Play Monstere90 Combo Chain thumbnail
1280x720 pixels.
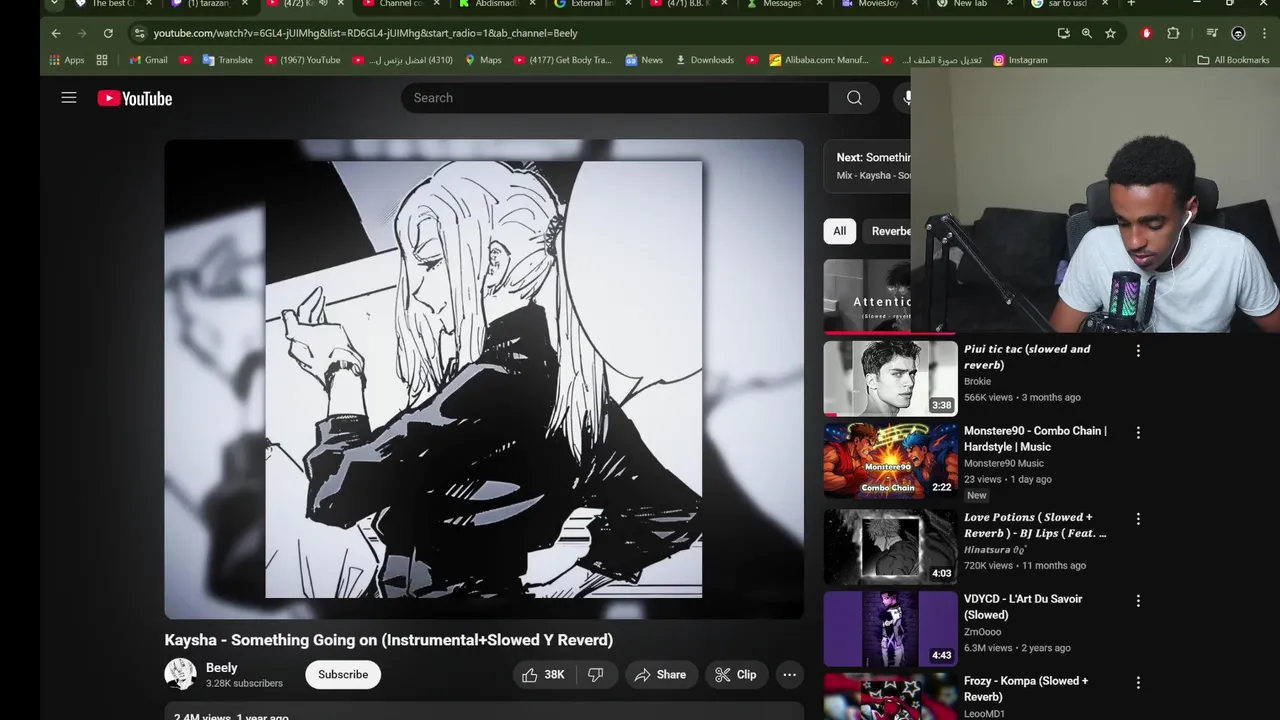(x=890, y=460)
